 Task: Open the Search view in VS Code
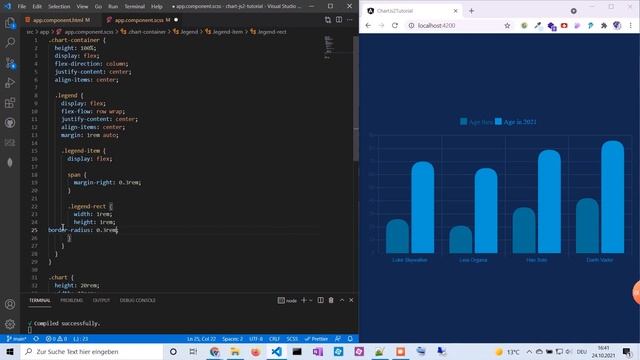(10, 42)
